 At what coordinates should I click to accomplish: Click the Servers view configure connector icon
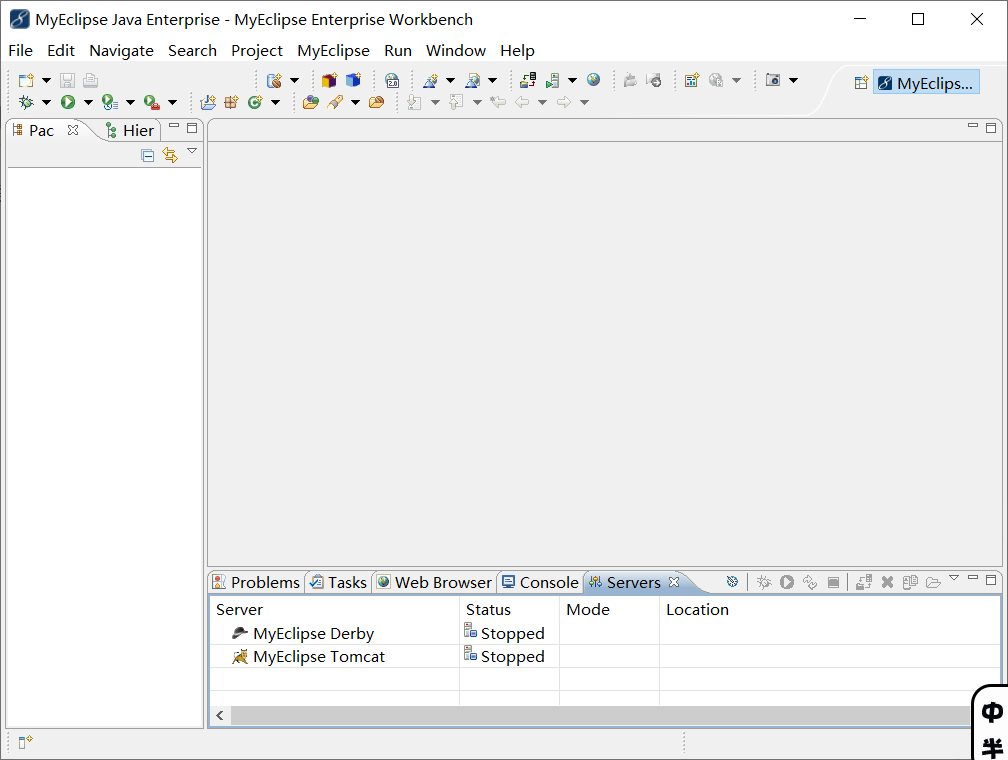pyautogui.click(x=732, y=581)
